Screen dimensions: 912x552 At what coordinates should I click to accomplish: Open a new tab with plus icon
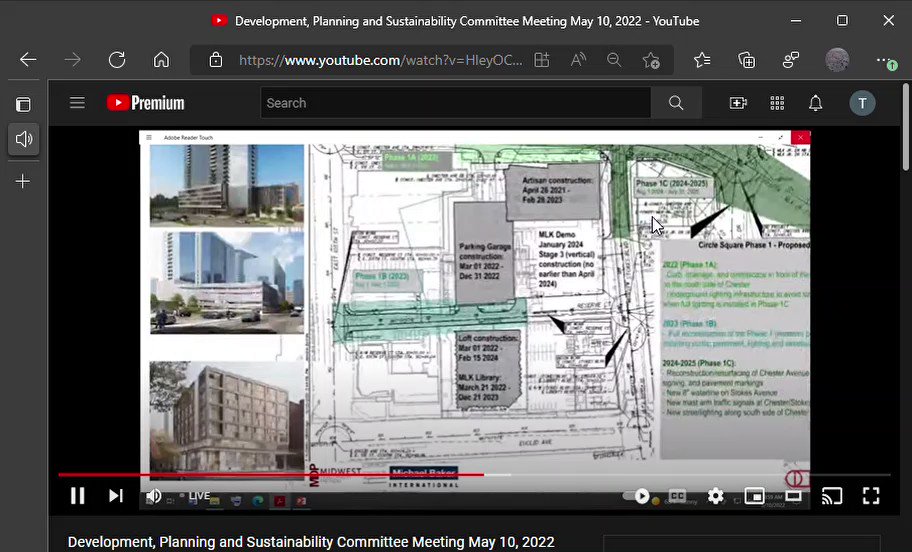point(23,181)
